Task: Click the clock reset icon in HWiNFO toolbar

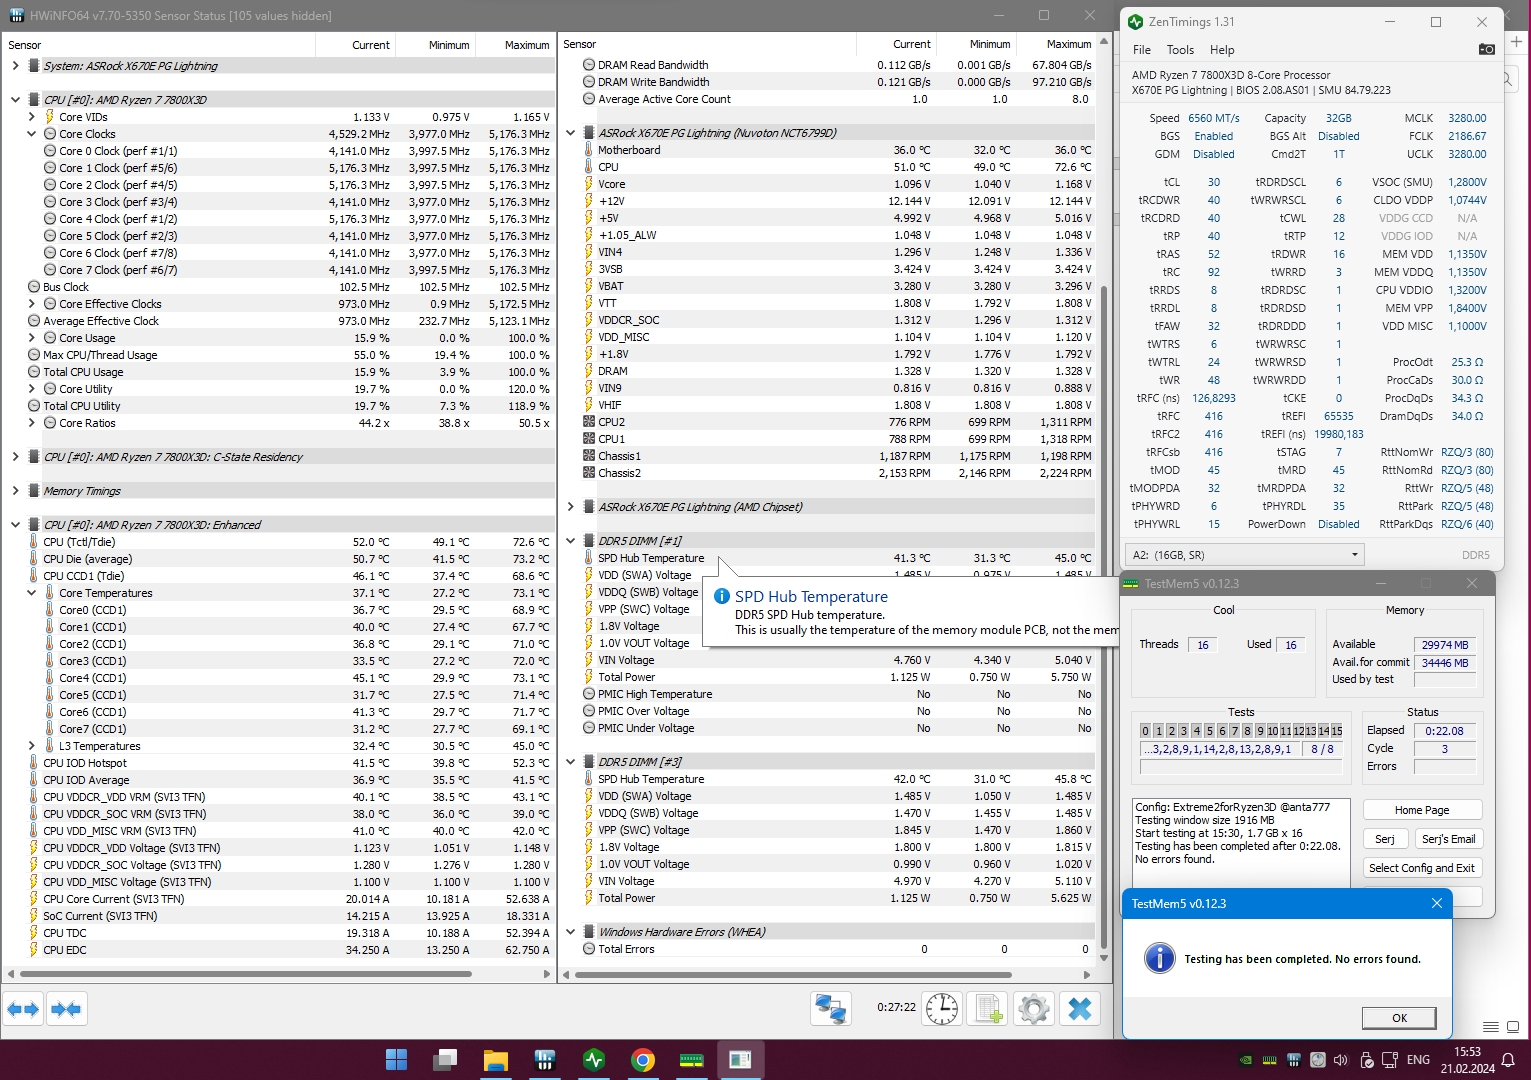Action: [x=941, y=1009]
